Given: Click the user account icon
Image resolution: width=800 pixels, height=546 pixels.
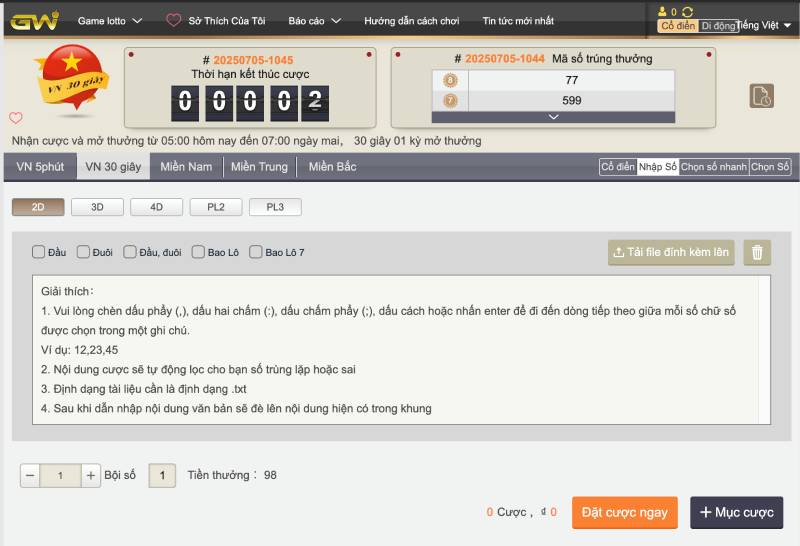Looking at the screenshot, I should click(662, 12).
